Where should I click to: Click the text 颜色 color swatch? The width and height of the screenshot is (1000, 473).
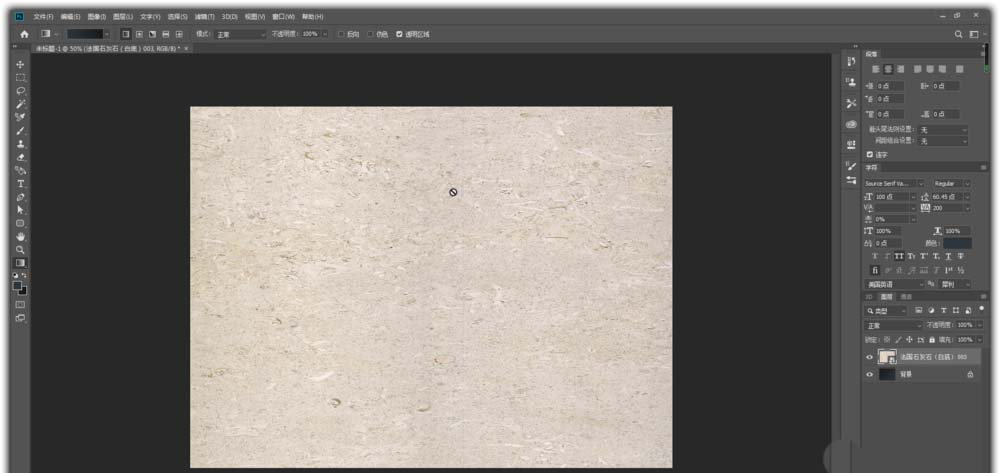(956, 243)
